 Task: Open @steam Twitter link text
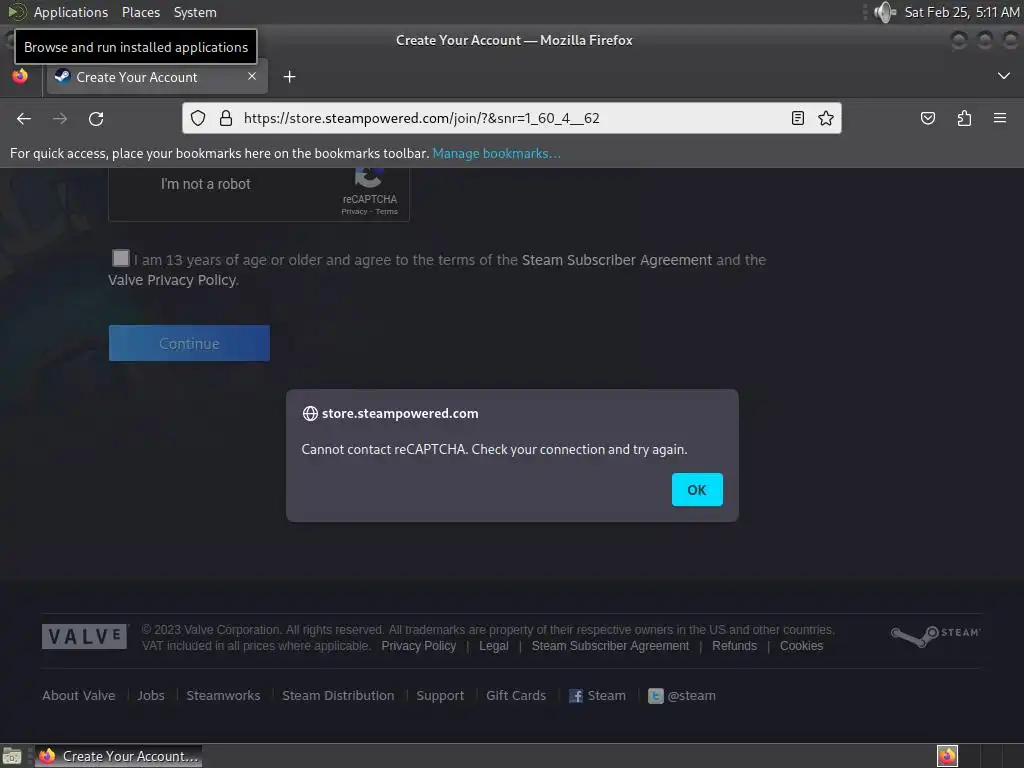(692, 696)
